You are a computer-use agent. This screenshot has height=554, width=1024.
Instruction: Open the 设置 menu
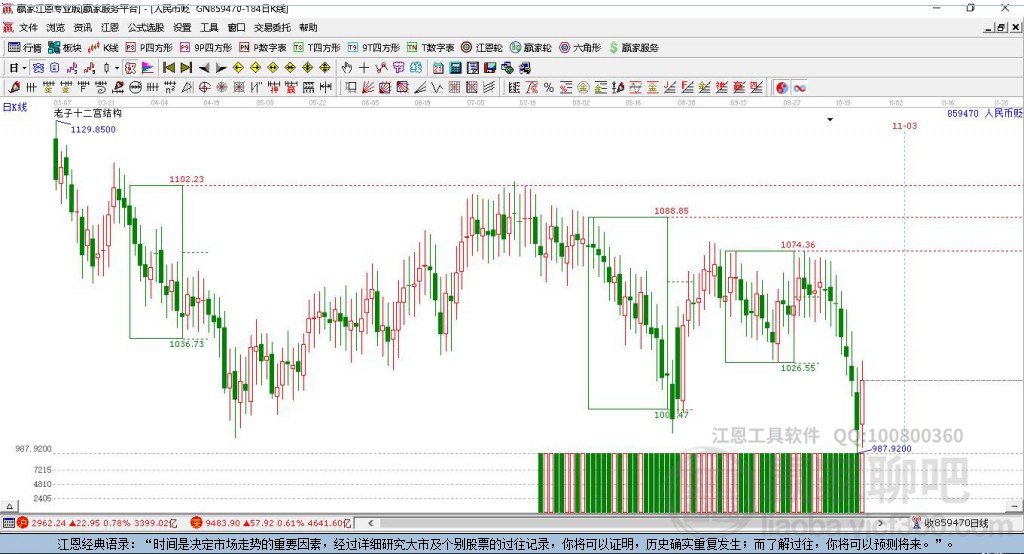[x=182, y=27]
